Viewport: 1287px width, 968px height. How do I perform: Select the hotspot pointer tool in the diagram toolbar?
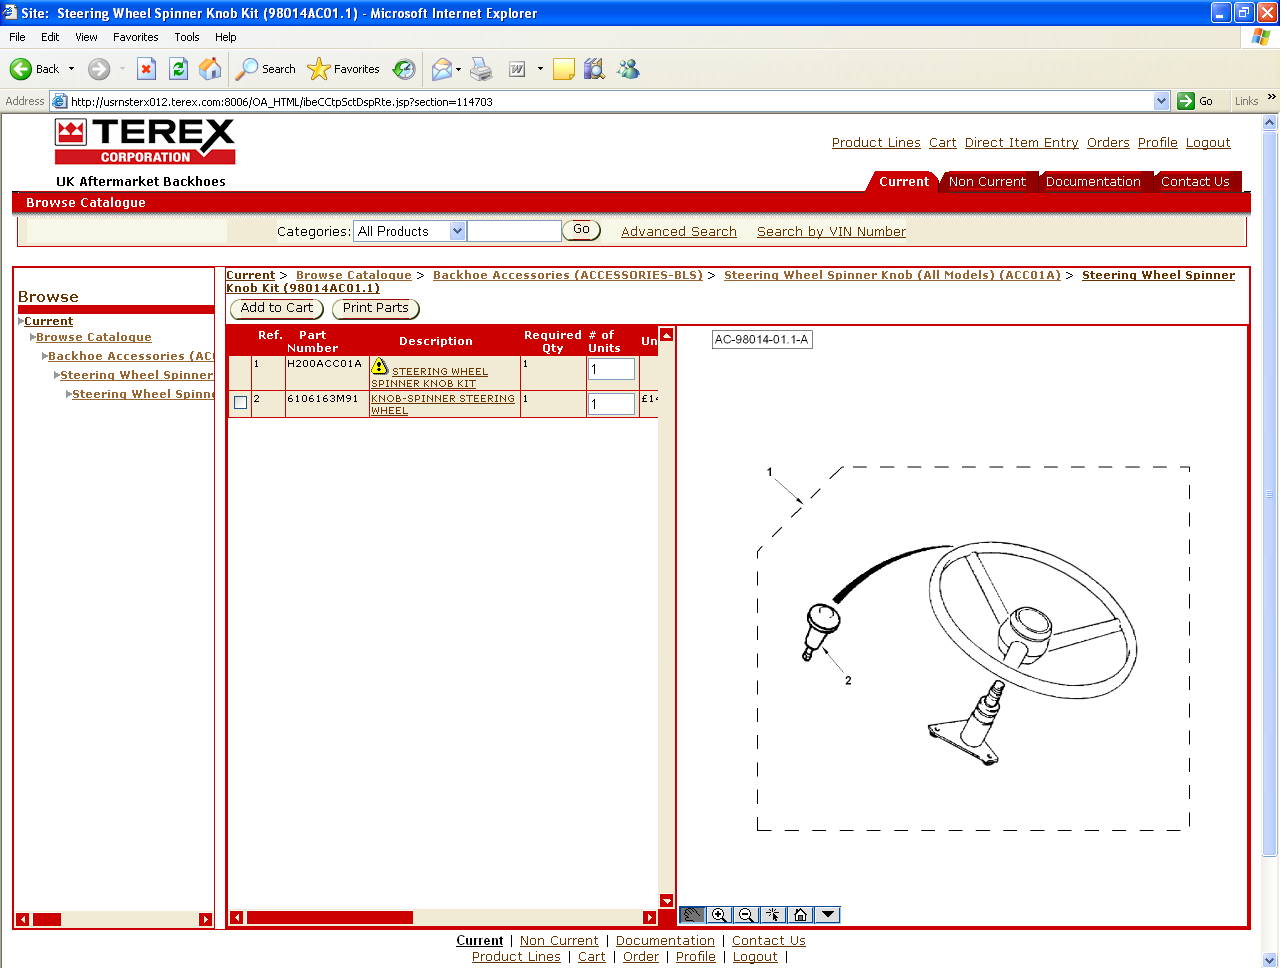pos(773,915)
